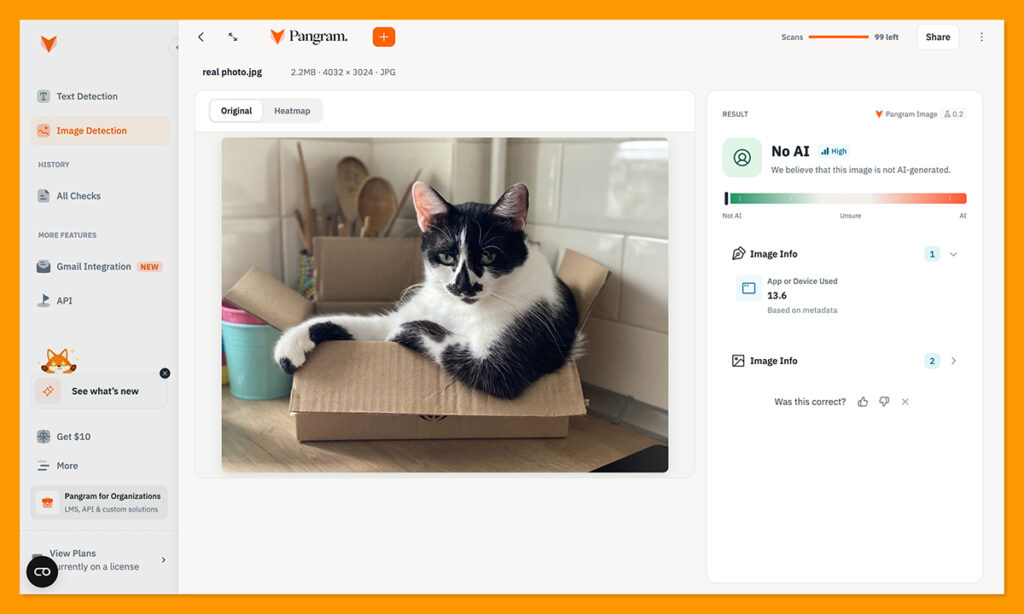Click the Based on metadata note
Image resolution: width=1024 pixels, height=614 pixels.
802,310
